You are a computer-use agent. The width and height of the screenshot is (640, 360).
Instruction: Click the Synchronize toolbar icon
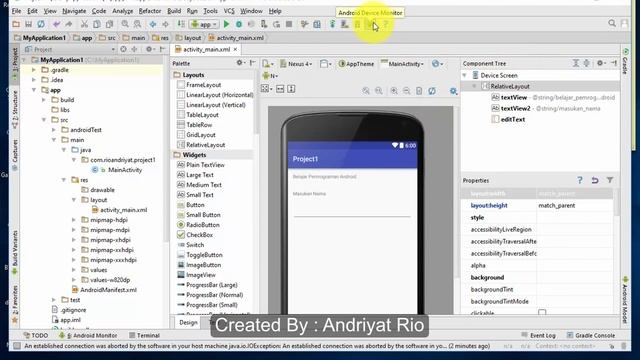pos(41,24)
